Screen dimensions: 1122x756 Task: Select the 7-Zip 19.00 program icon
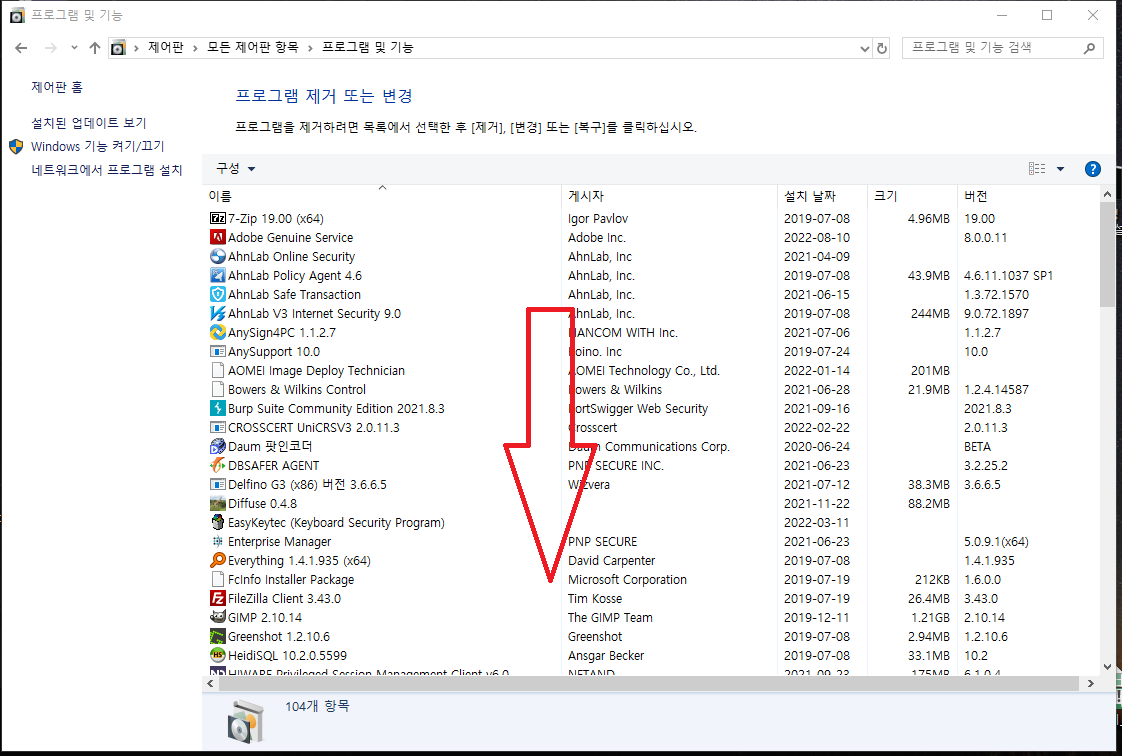pos(218,218)
